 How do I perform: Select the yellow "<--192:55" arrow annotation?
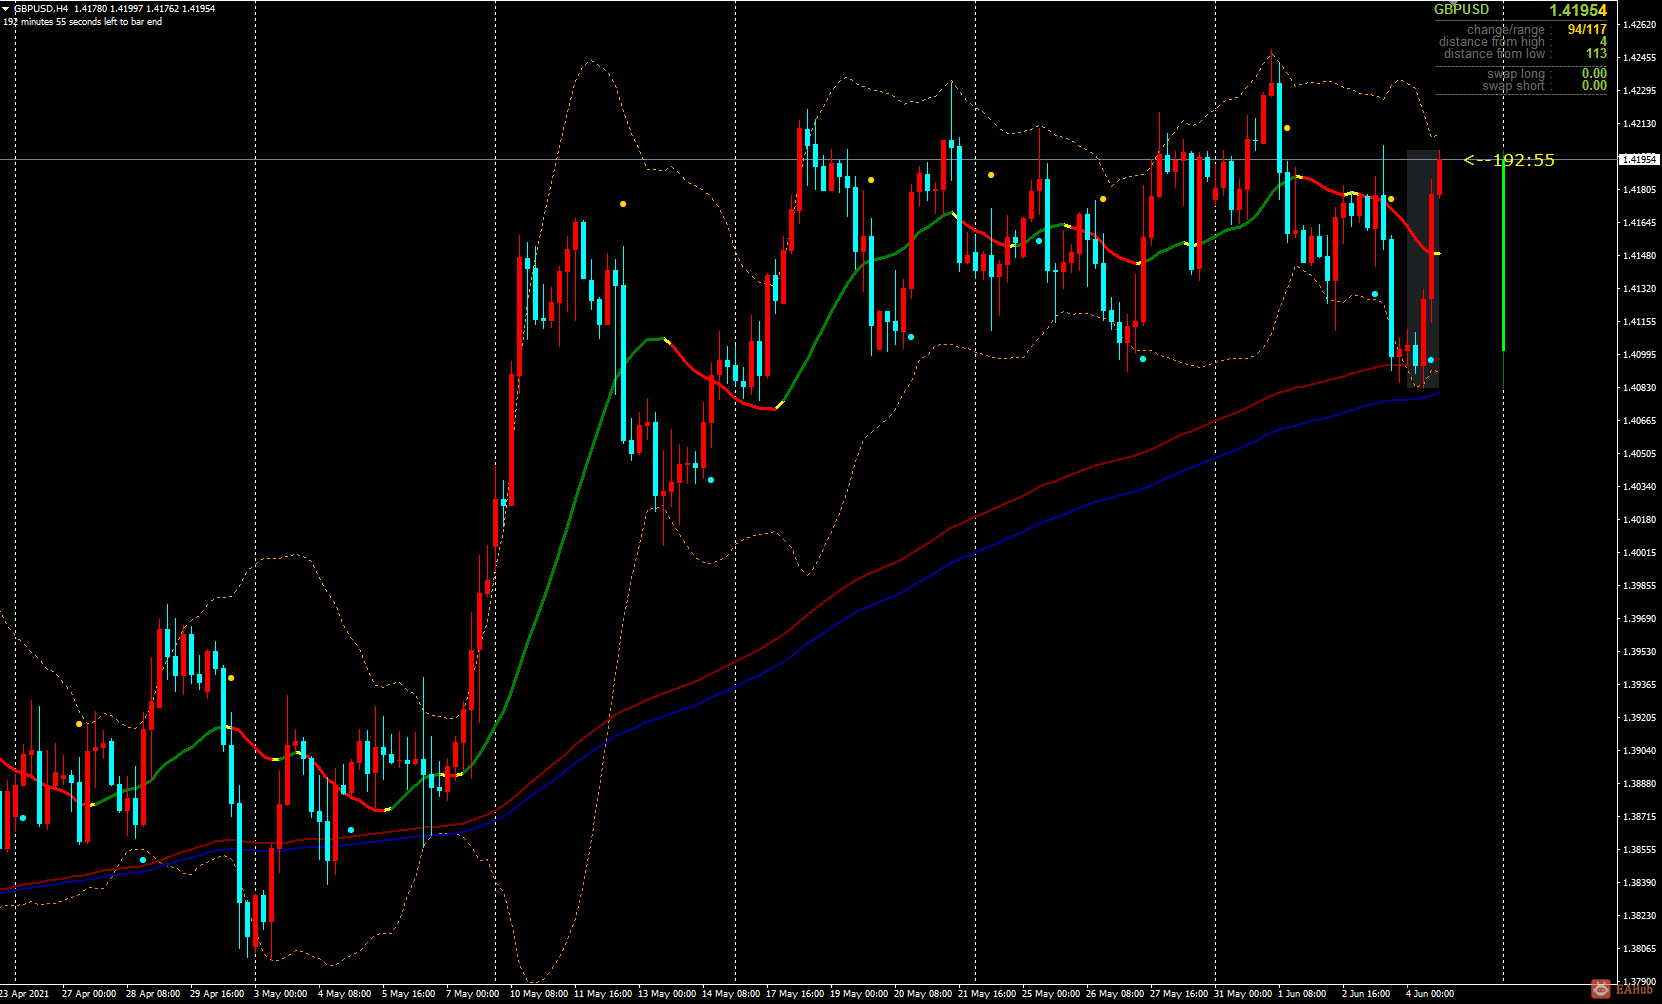[1510, 161]
